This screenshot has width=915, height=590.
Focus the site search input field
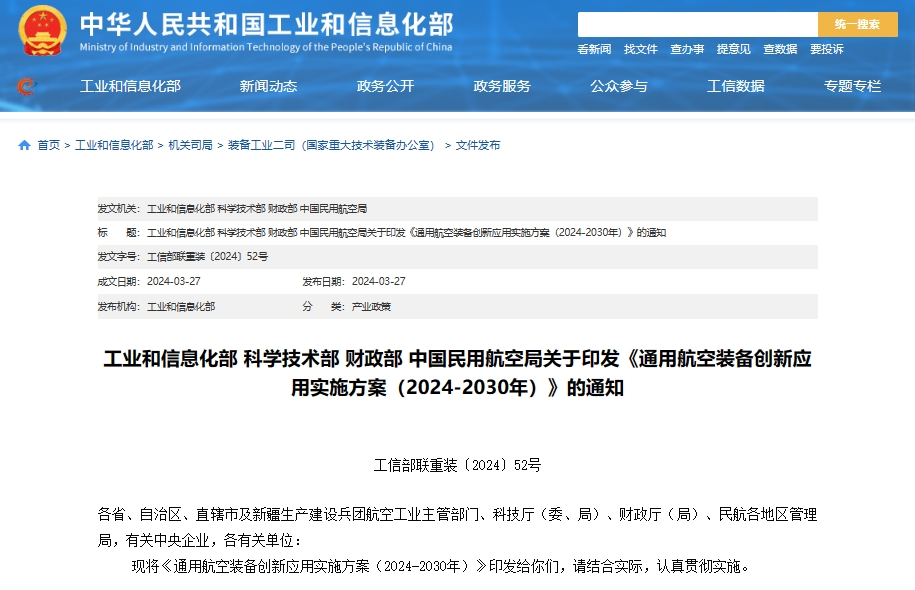point(698,24)
